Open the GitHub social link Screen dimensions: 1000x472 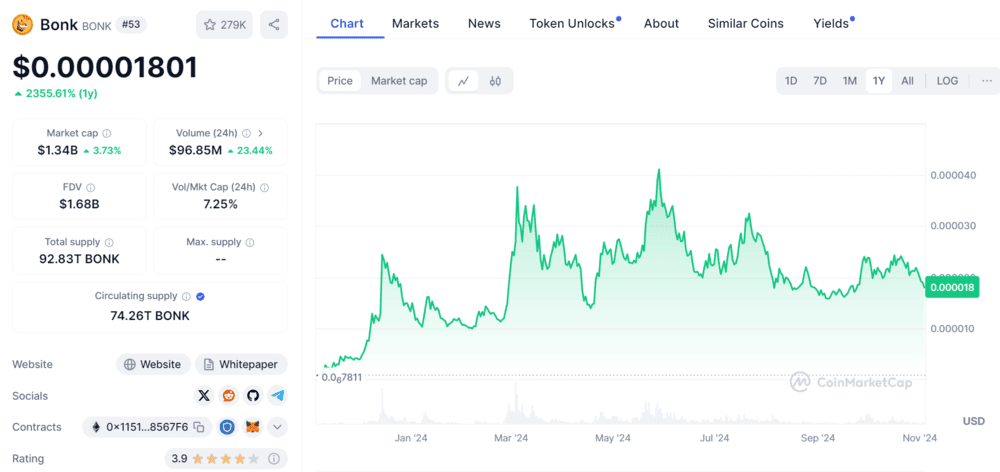point(253,396)
